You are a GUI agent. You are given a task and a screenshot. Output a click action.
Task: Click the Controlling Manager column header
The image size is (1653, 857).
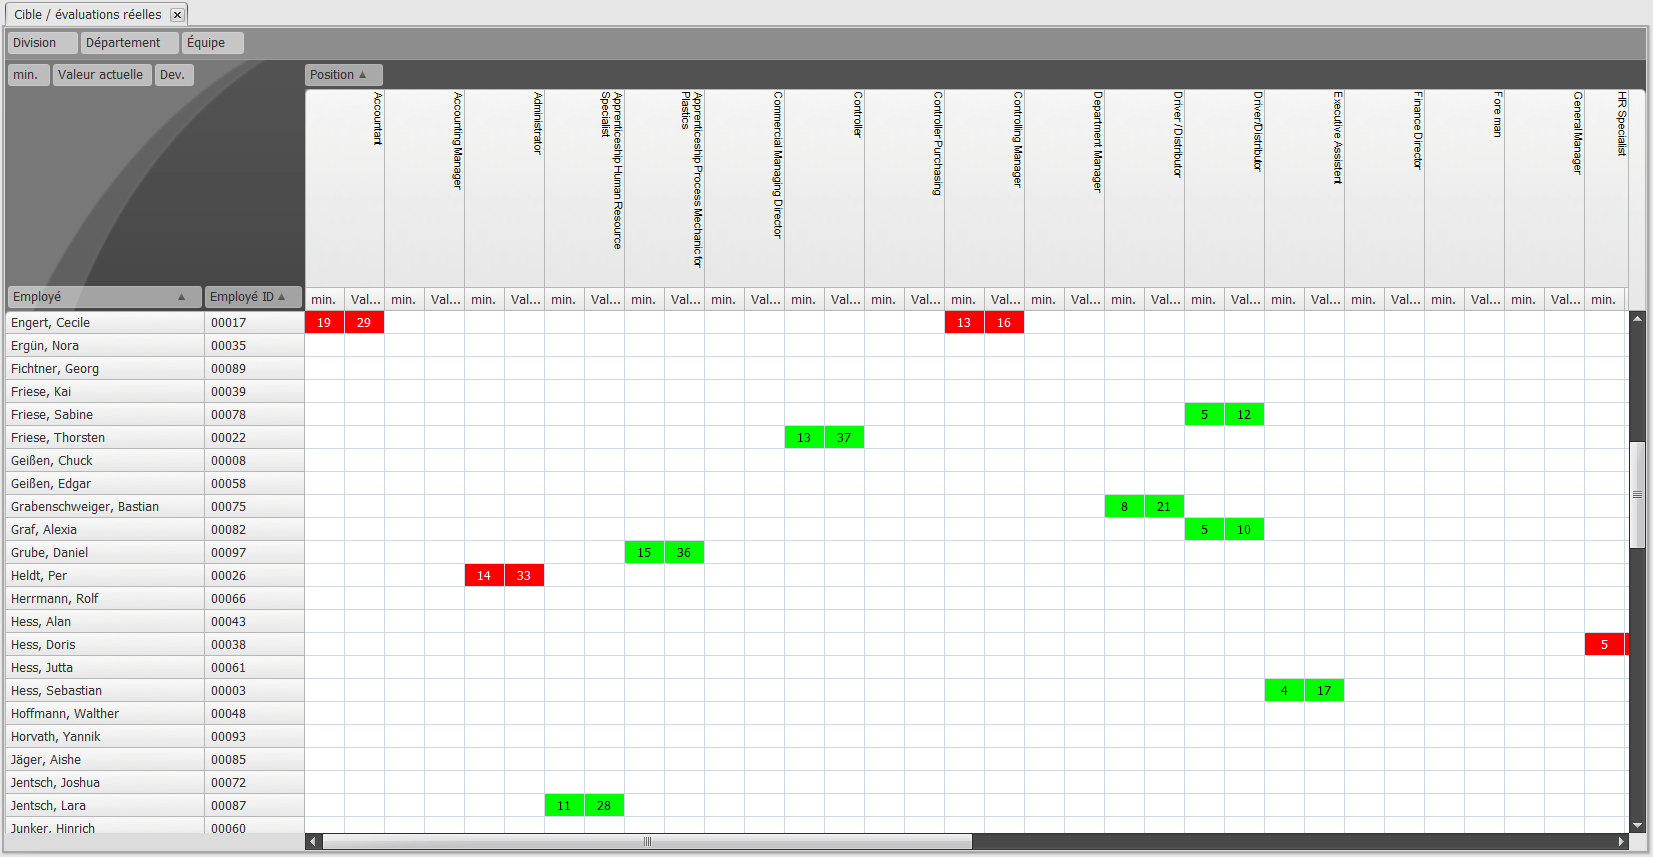click(x=985, y=188)
